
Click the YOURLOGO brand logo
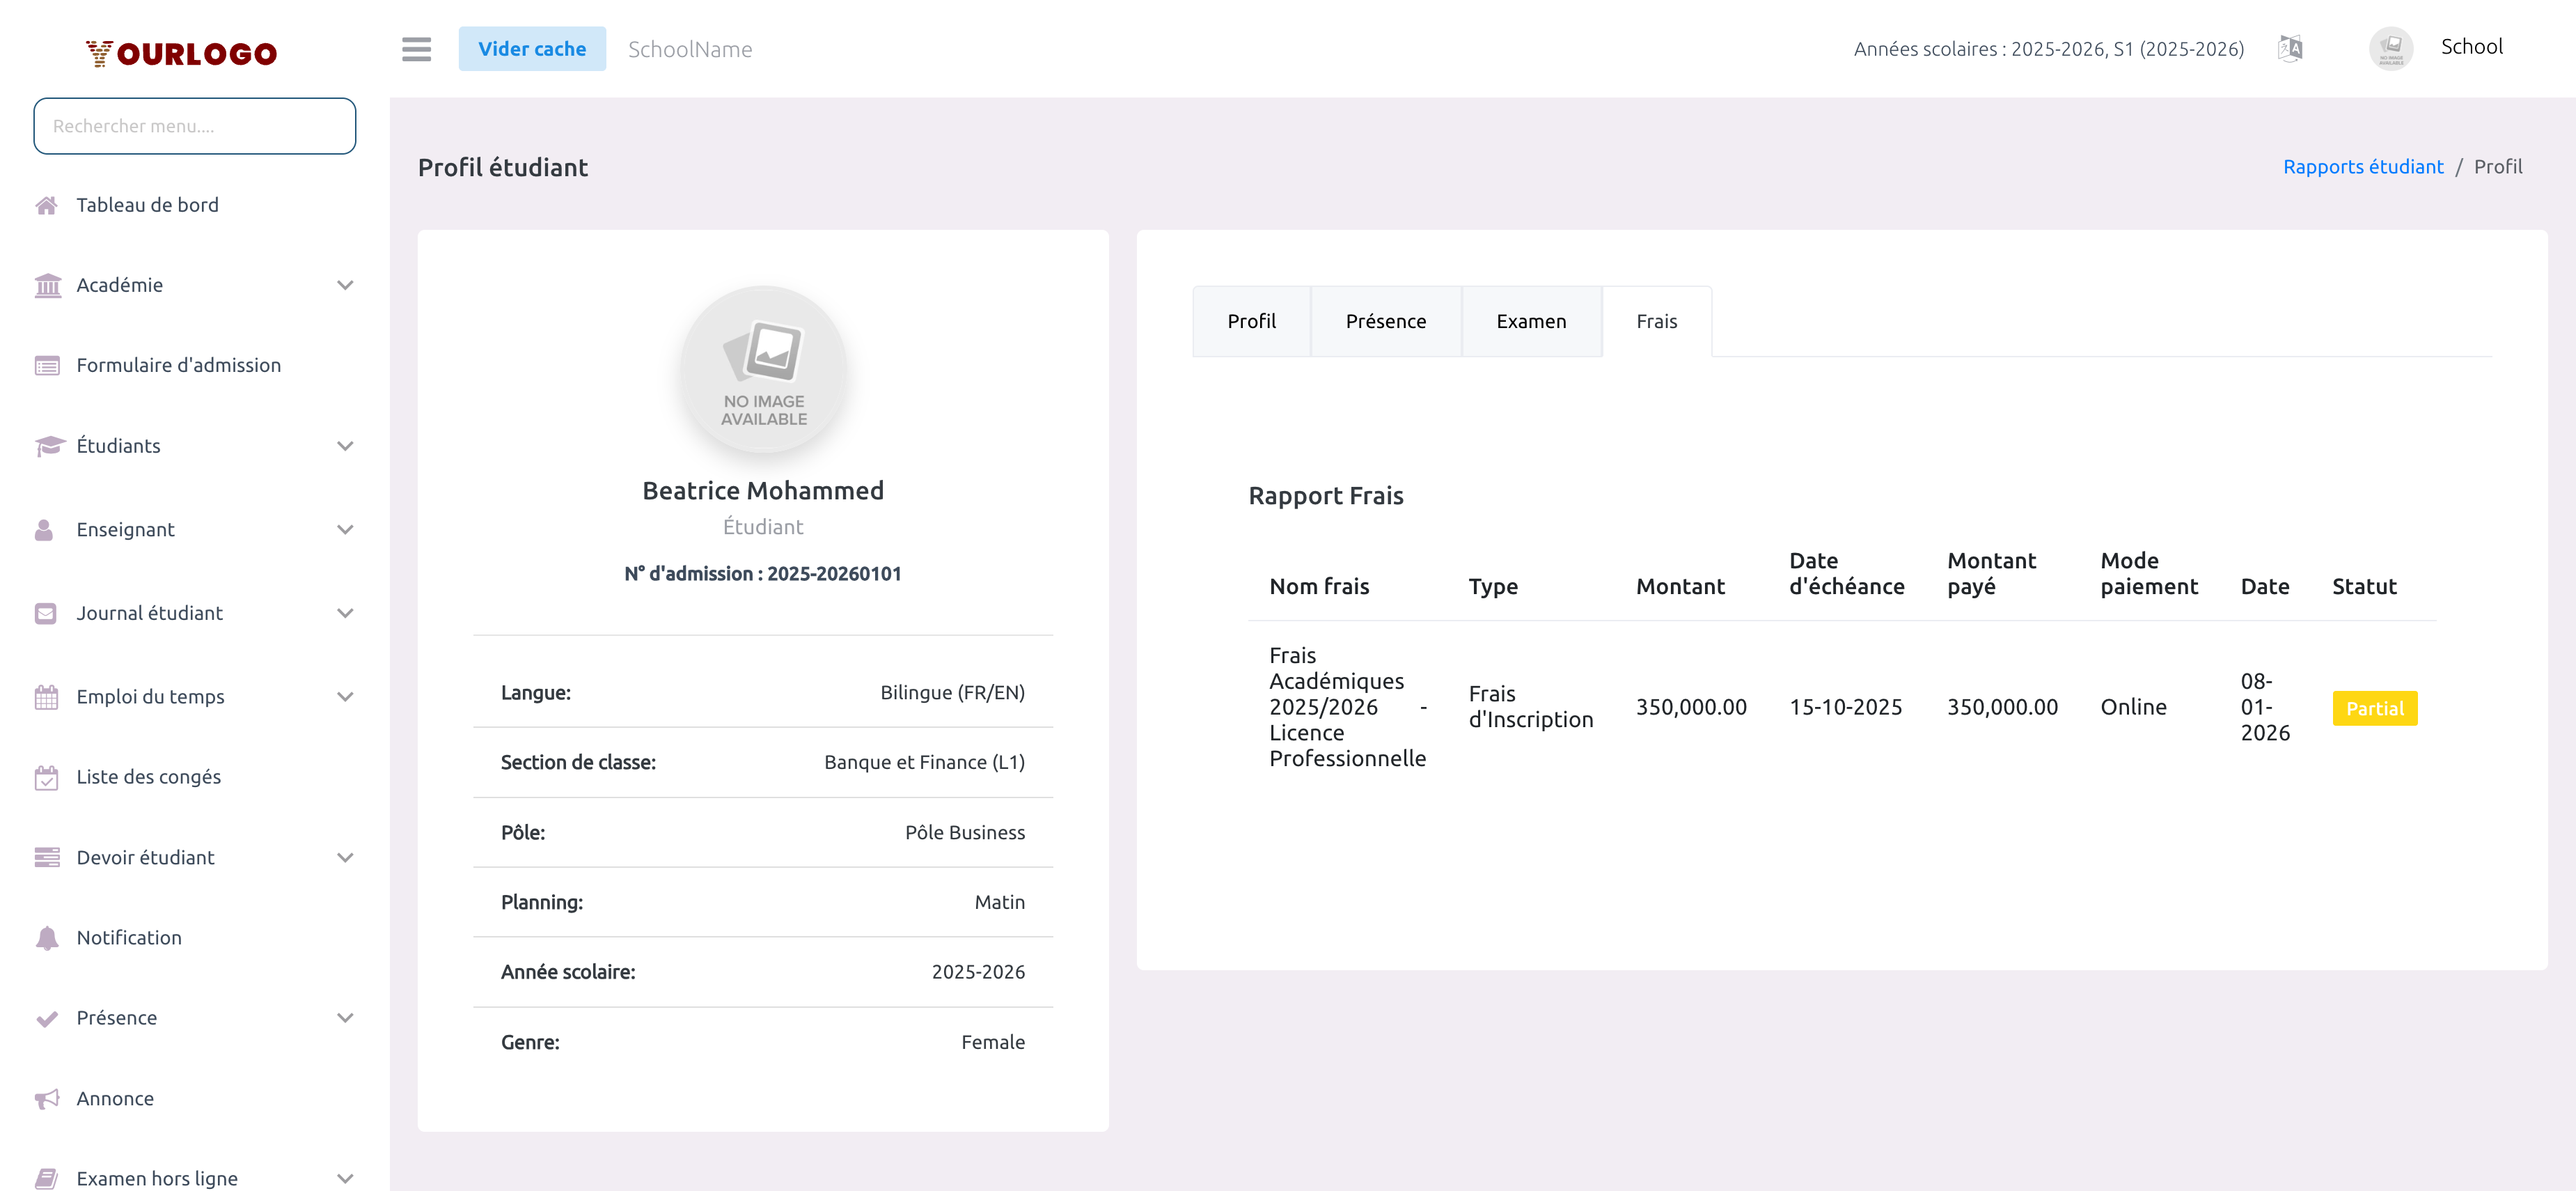[x=181, y=53]
